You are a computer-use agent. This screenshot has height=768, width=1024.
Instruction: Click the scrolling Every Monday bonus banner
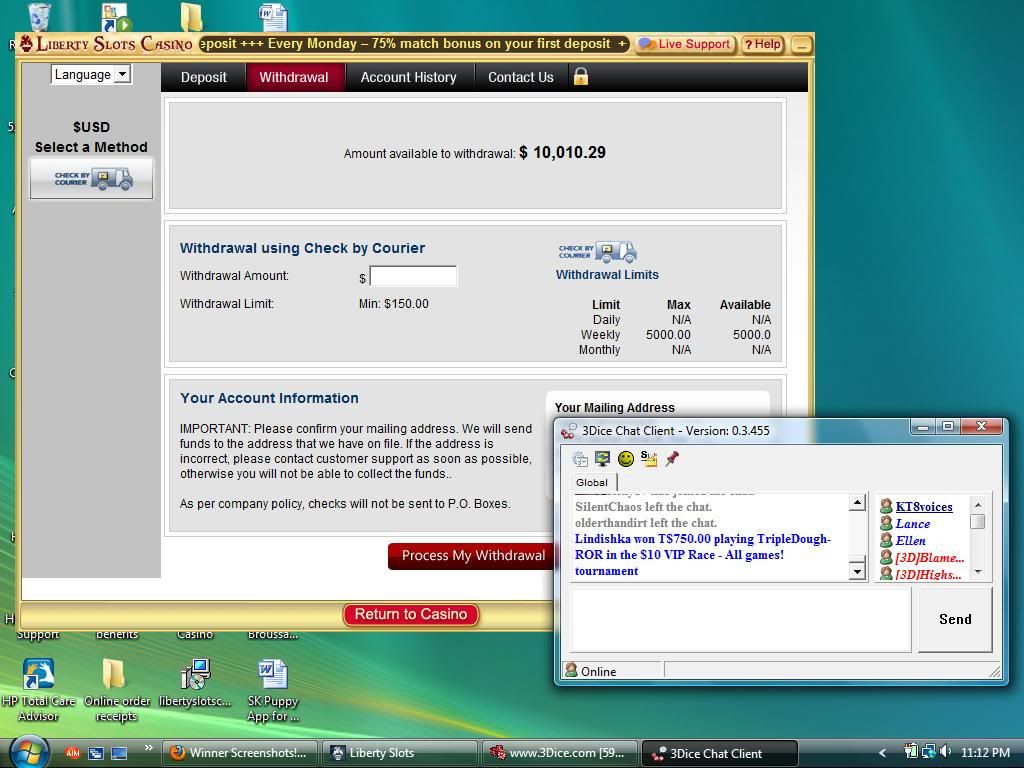point(413,44)
